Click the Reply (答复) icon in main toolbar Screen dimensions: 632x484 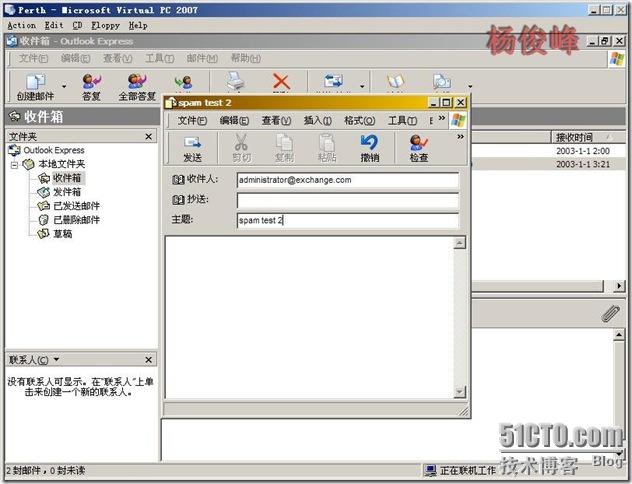[91, 87]
